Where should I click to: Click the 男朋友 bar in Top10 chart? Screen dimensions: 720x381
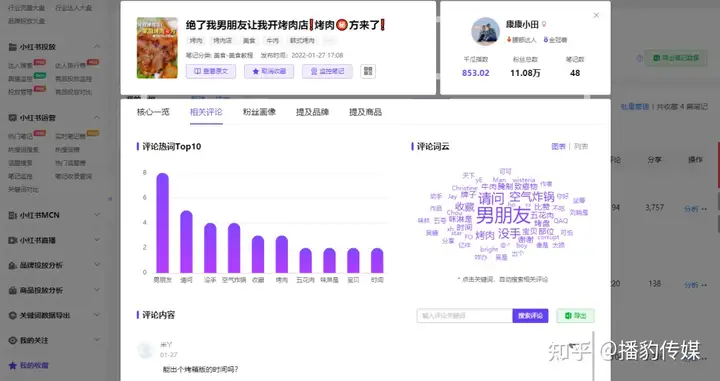click(x=163, y=223)
